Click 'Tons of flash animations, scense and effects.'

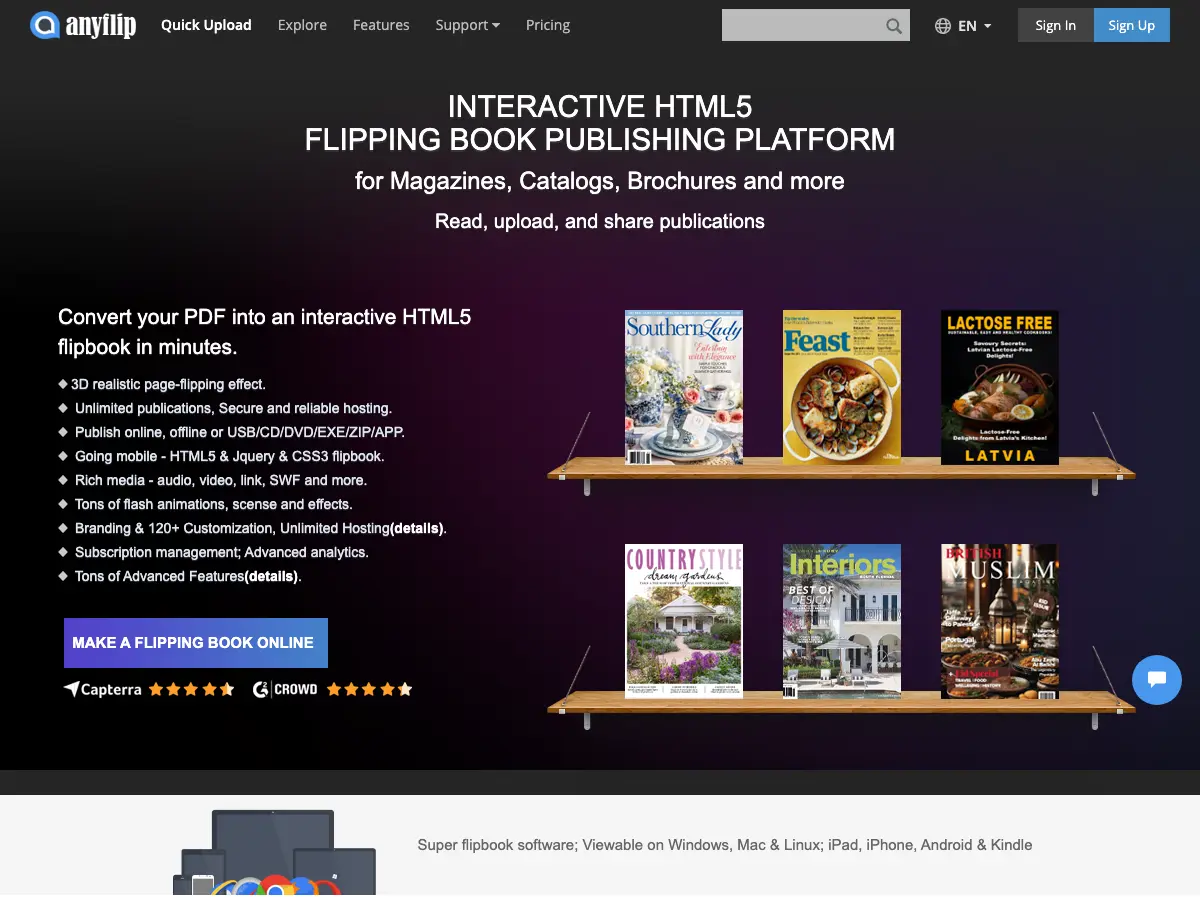click(x=214, y=504)
